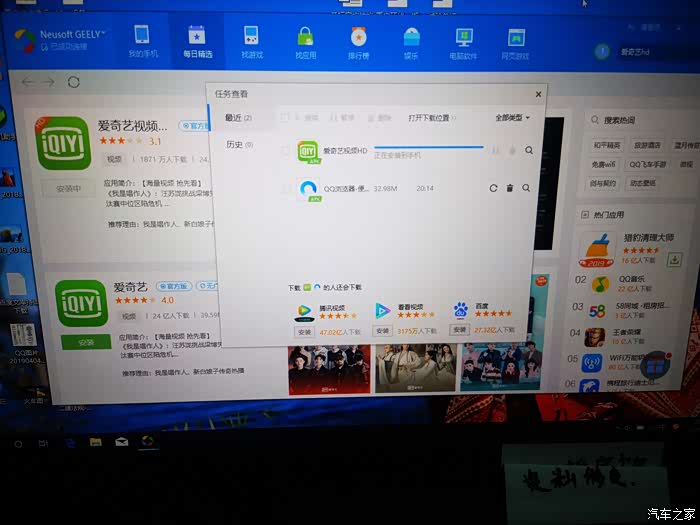
Task: Open the blue-toned group poster thumbnail
Action: click(x=500, y=367)
